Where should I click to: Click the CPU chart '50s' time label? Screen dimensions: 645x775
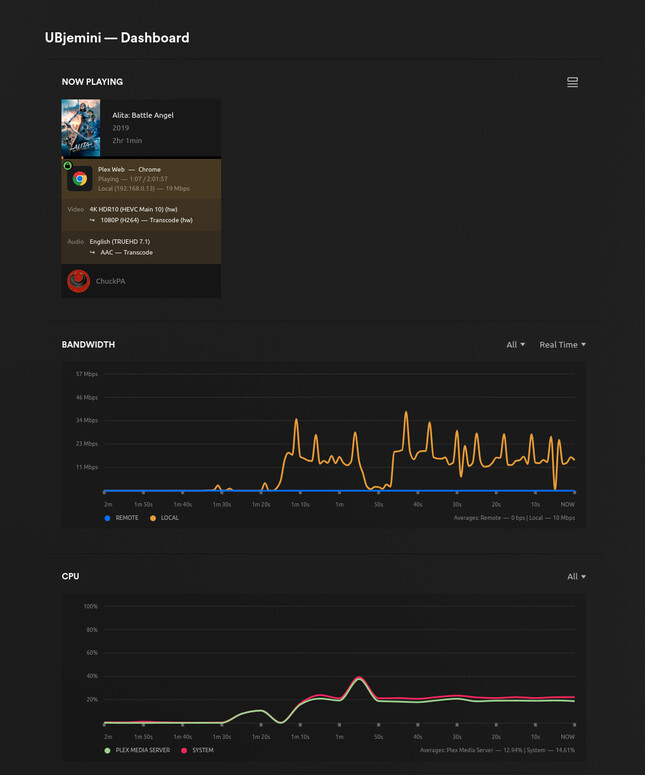point(379,737)
